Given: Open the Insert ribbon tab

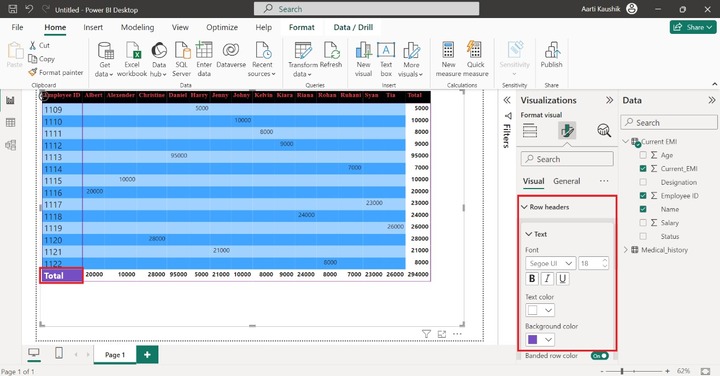Looking at the screenshot, I should (93, 27).
